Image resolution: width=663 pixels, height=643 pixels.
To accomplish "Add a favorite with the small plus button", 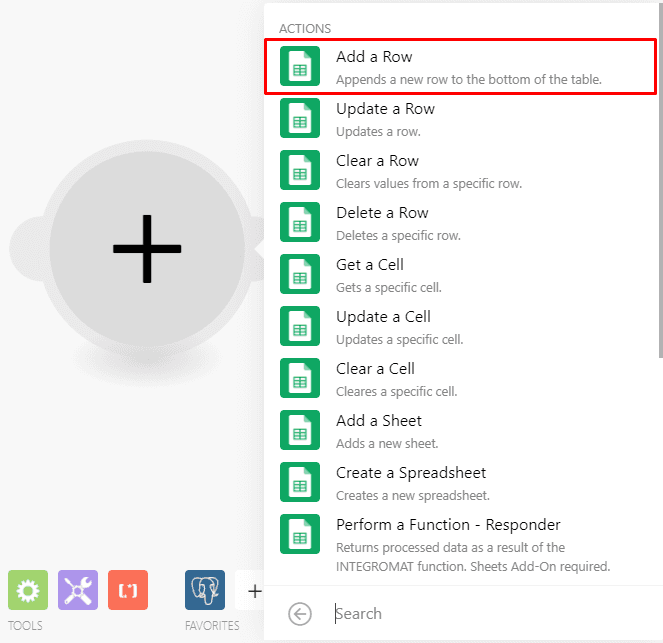I will pyautogui.click(x=254, y=591).
